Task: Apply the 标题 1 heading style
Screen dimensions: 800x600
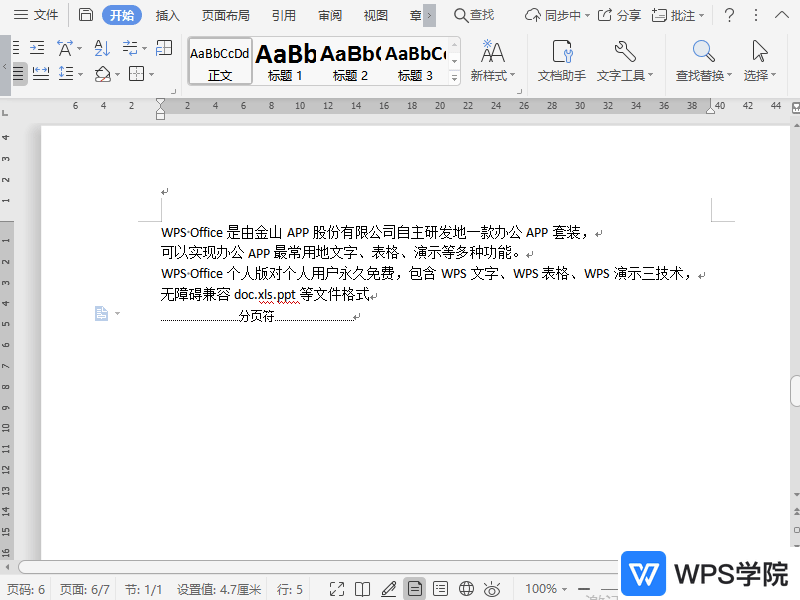Action: click(285, 62)
